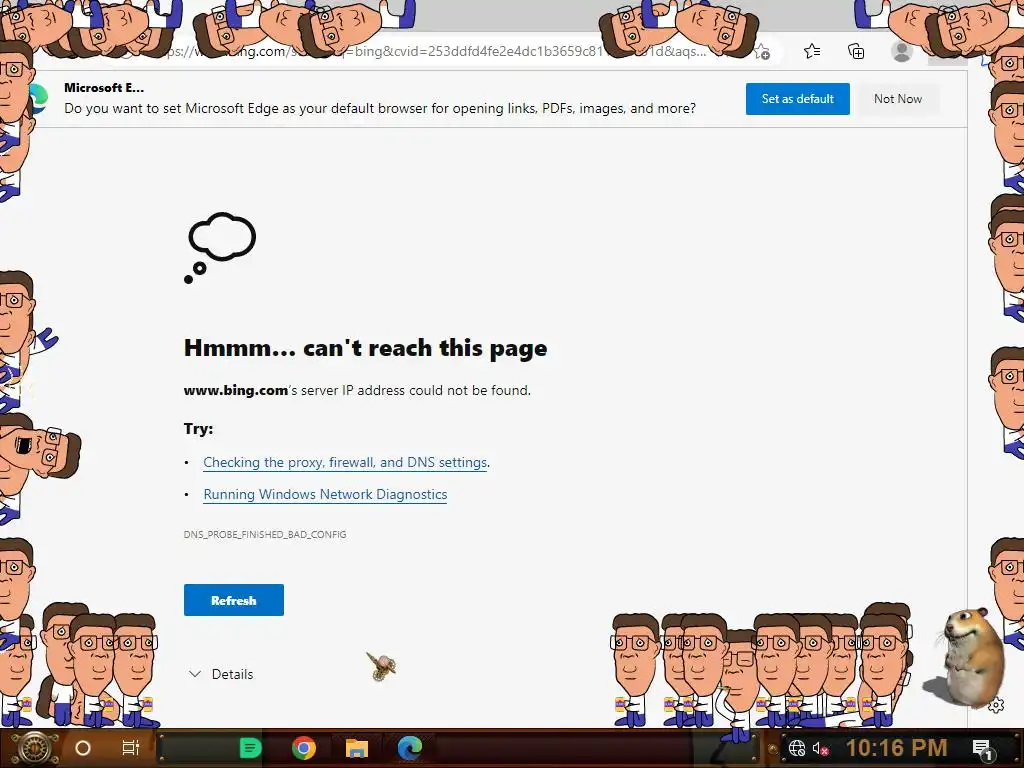Click the www.bing.com bold text
Viewport: 1024px width, 768px height.
tap(236, 390)
